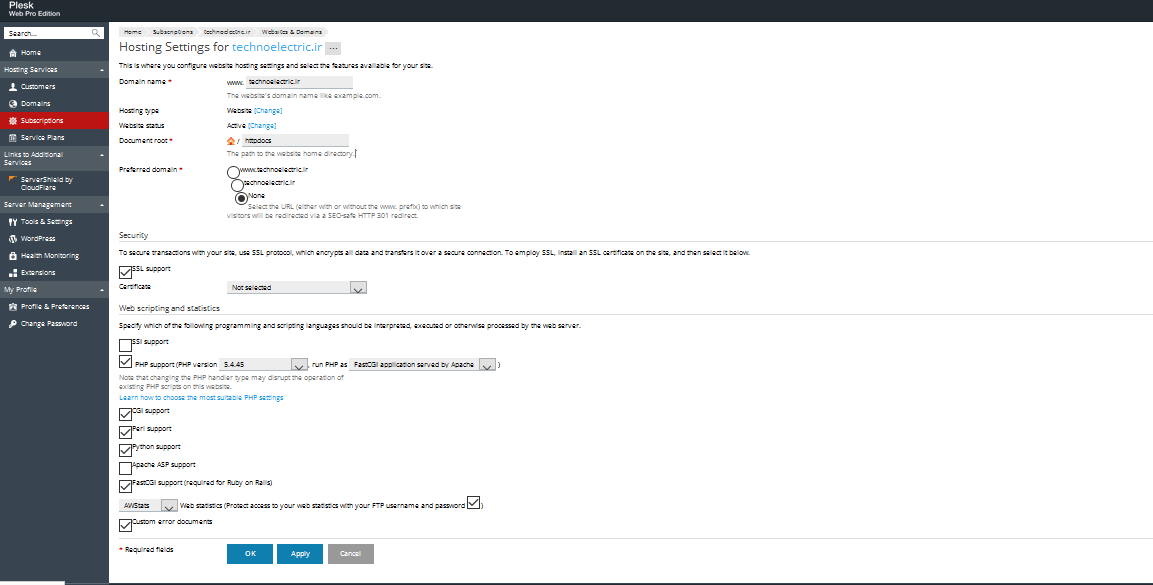Open Service Plans icon
Viewport: 1153px width, 585px height.
[13, 137]
